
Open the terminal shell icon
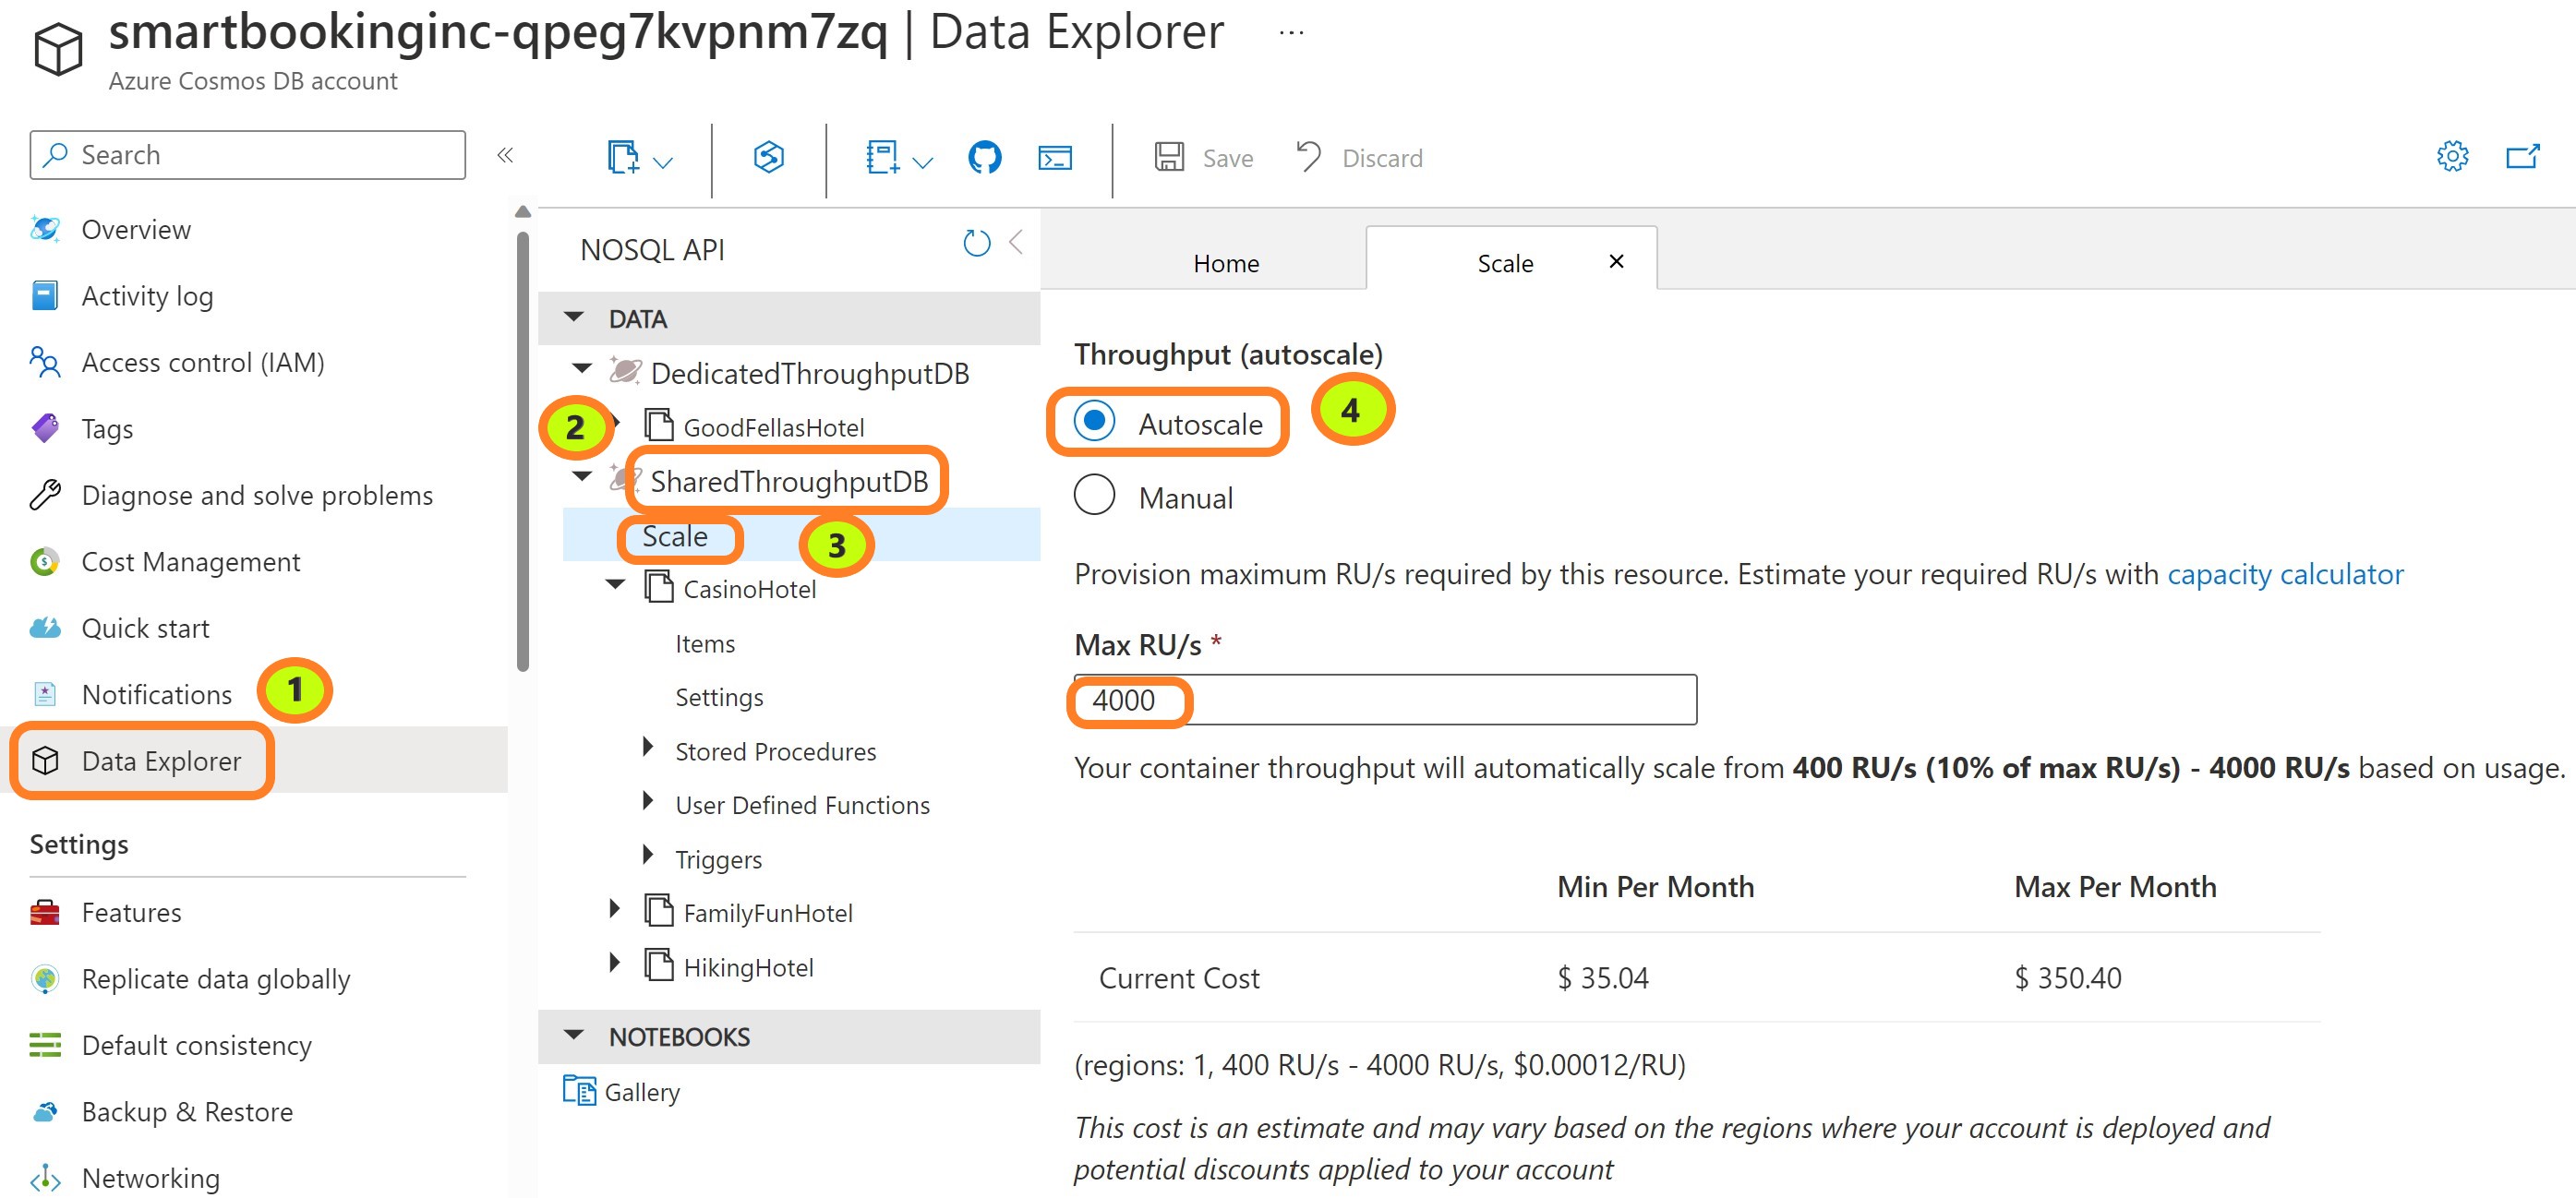coord(1054,157)
